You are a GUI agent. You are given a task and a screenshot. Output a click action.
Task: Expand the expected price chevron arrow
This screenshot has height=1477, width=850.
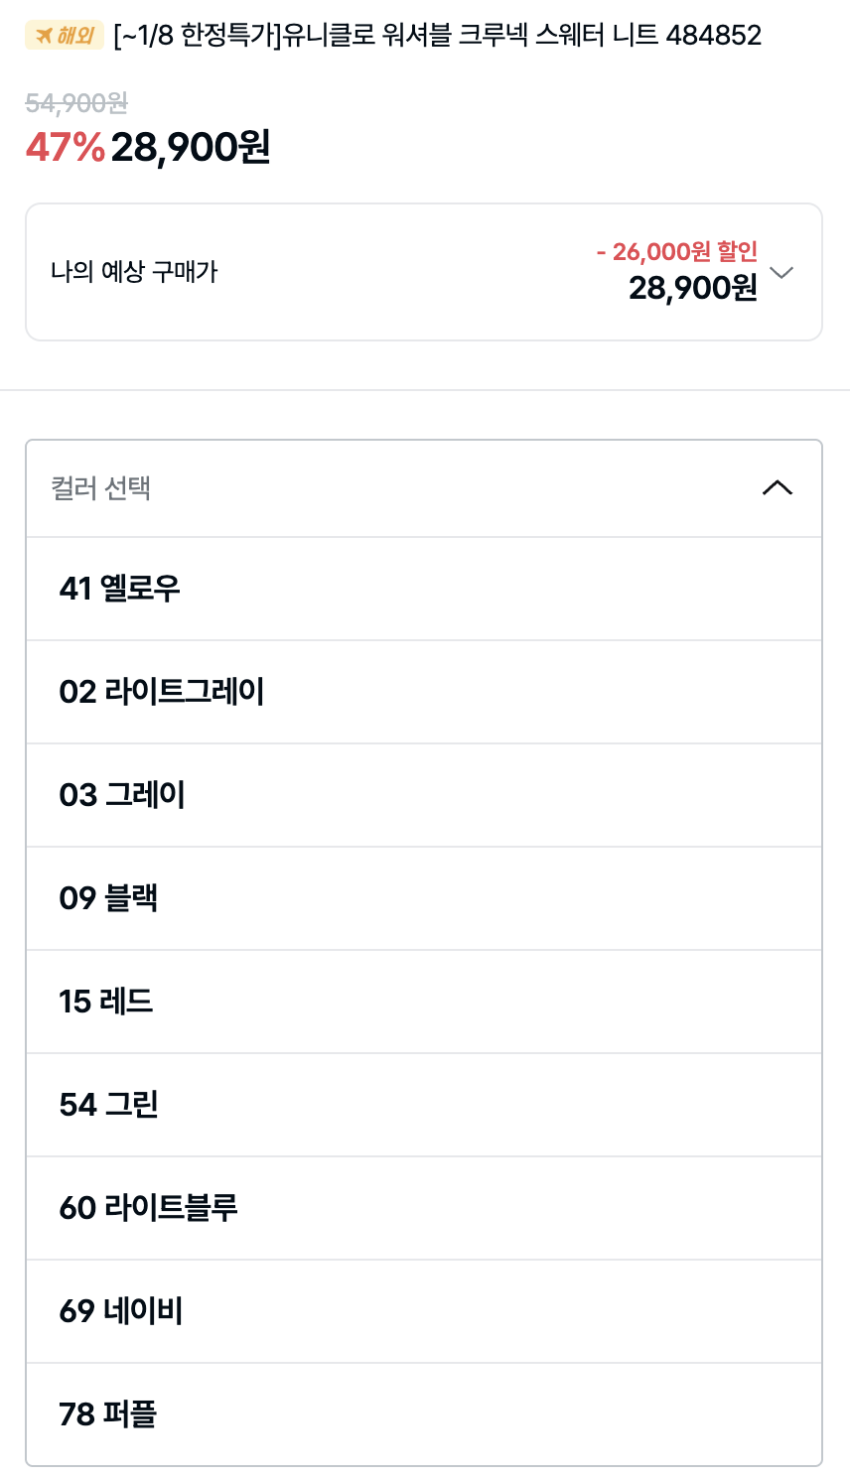(782, 273)
